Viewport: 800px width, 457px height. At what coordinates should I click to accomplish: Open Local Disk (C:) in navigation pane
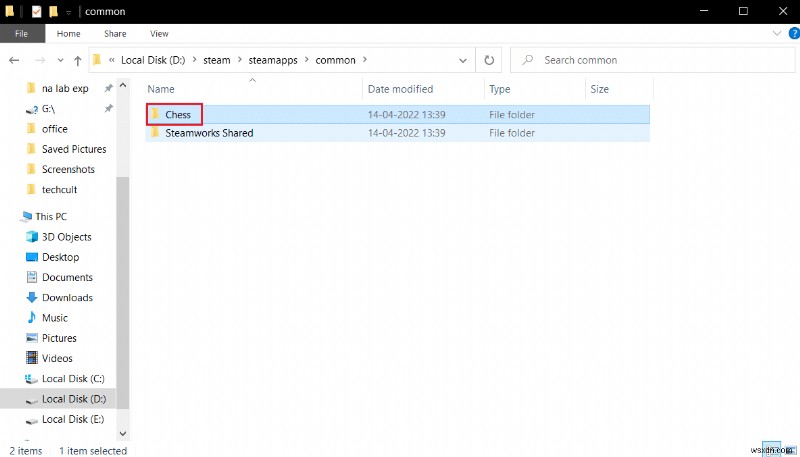(73, 379)
